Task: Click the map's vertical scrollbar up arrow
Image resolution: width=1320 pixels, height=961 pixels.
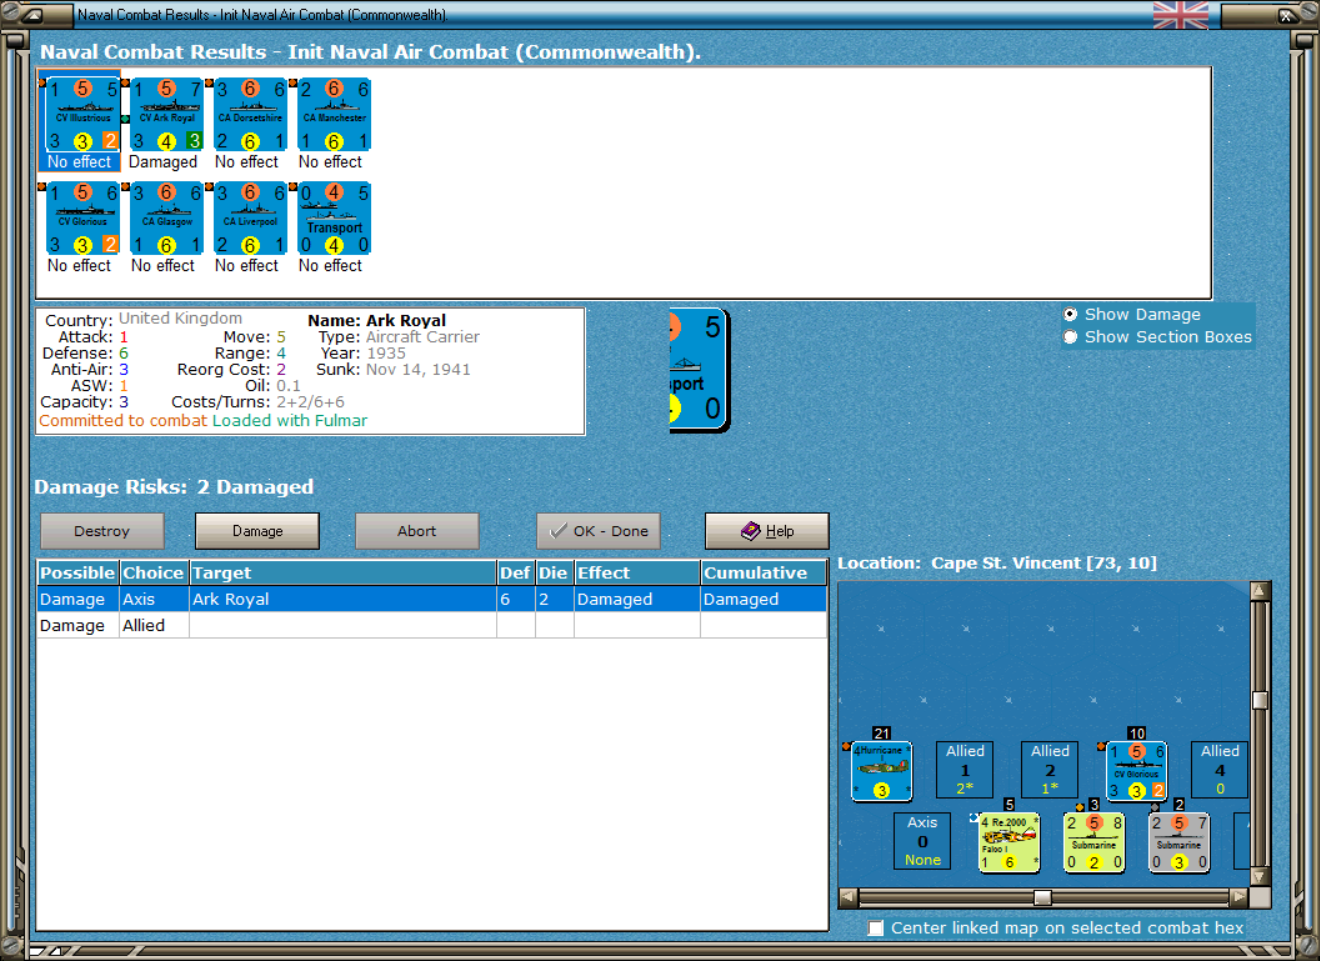Action: (1260, 590)
